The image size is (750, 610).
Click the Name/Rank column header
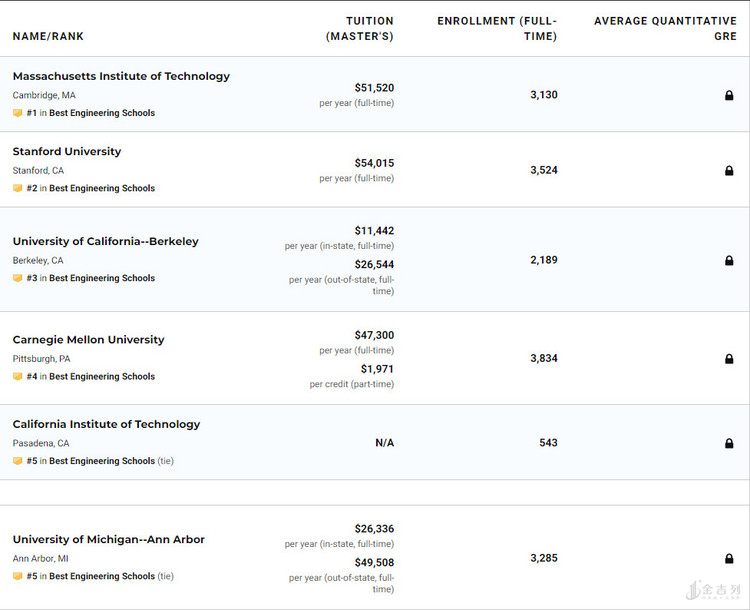point(48,37)
